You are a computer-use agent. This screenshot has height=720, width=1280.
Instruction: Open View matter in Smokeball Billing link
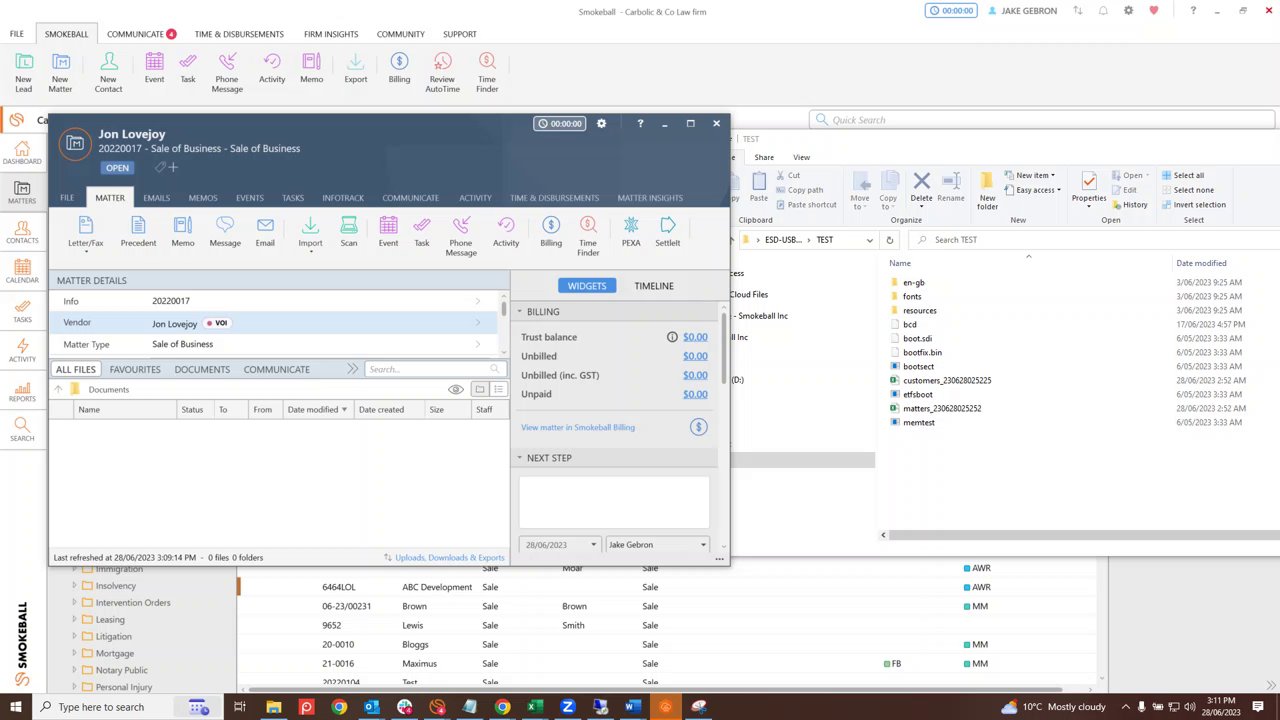tap(578, 427)
